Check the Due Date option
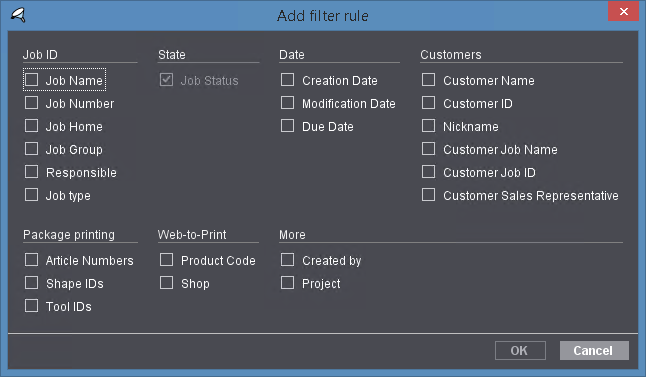 point(288,126)
